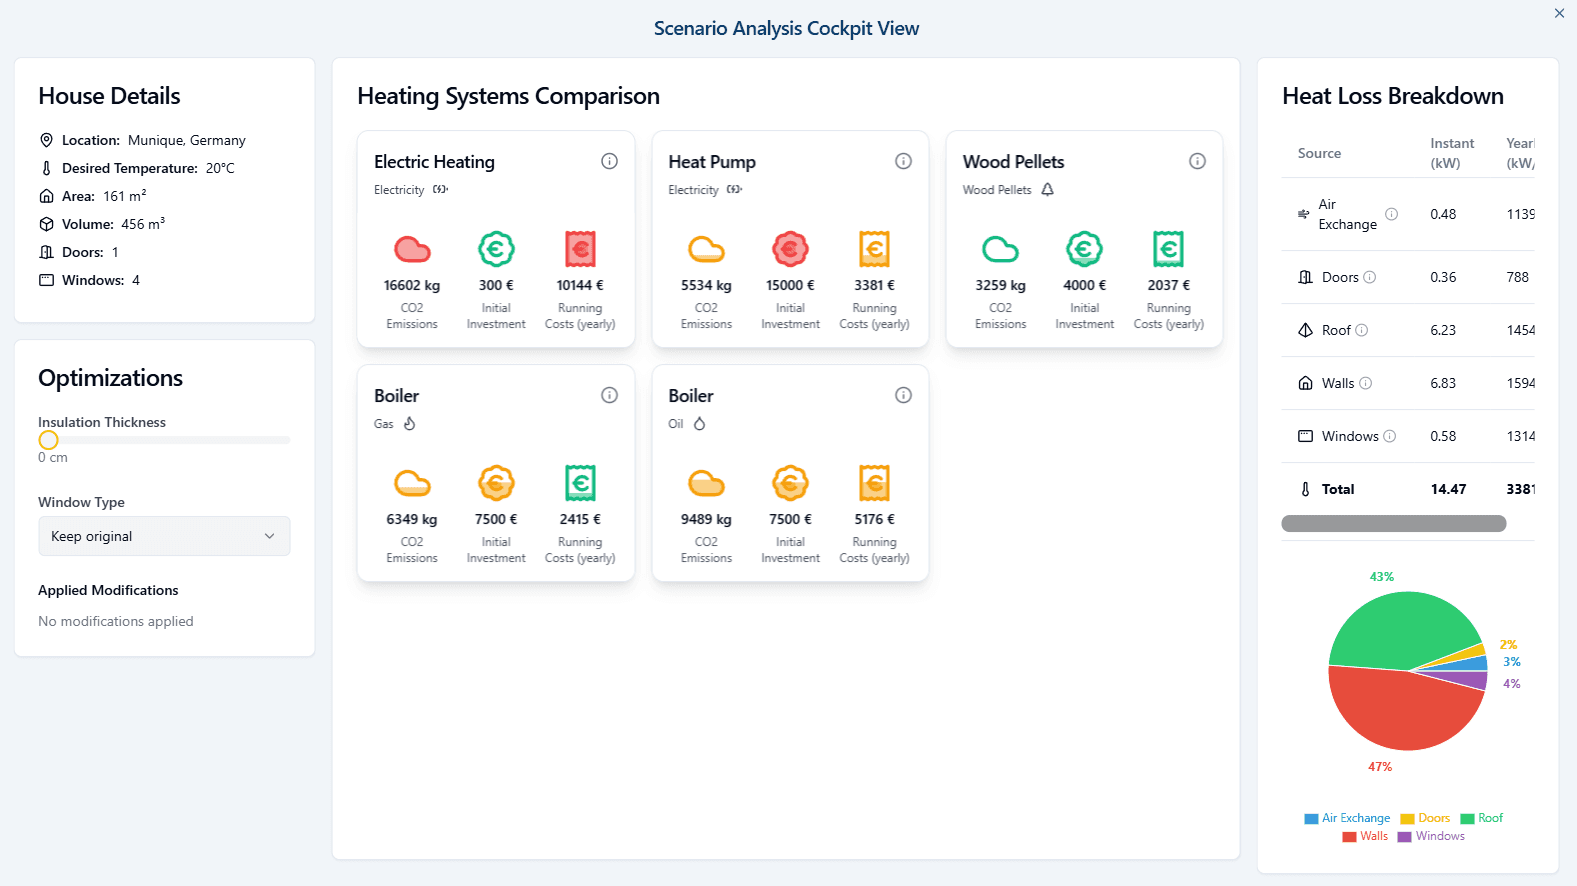Click info icon next to Doors row
Viewport: 1577px width, 886px height.
coord(1370,277)
